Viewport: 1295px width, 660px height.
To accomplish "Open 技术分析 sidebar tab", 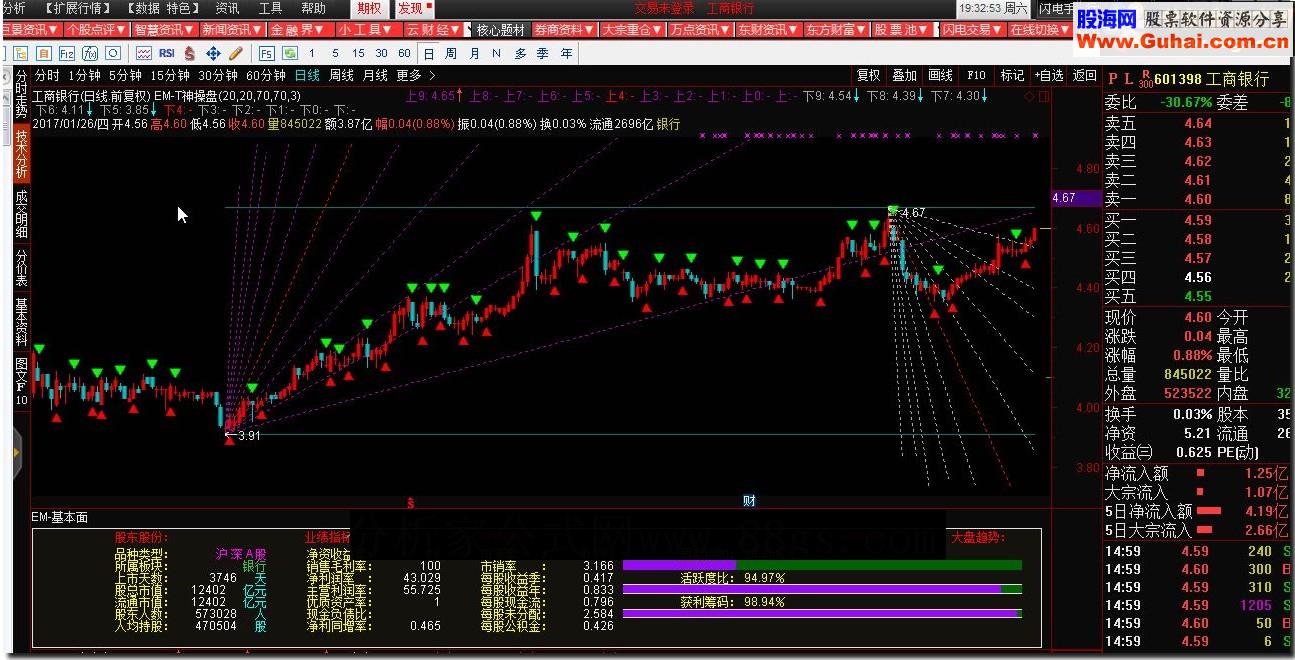I will 21,154.
